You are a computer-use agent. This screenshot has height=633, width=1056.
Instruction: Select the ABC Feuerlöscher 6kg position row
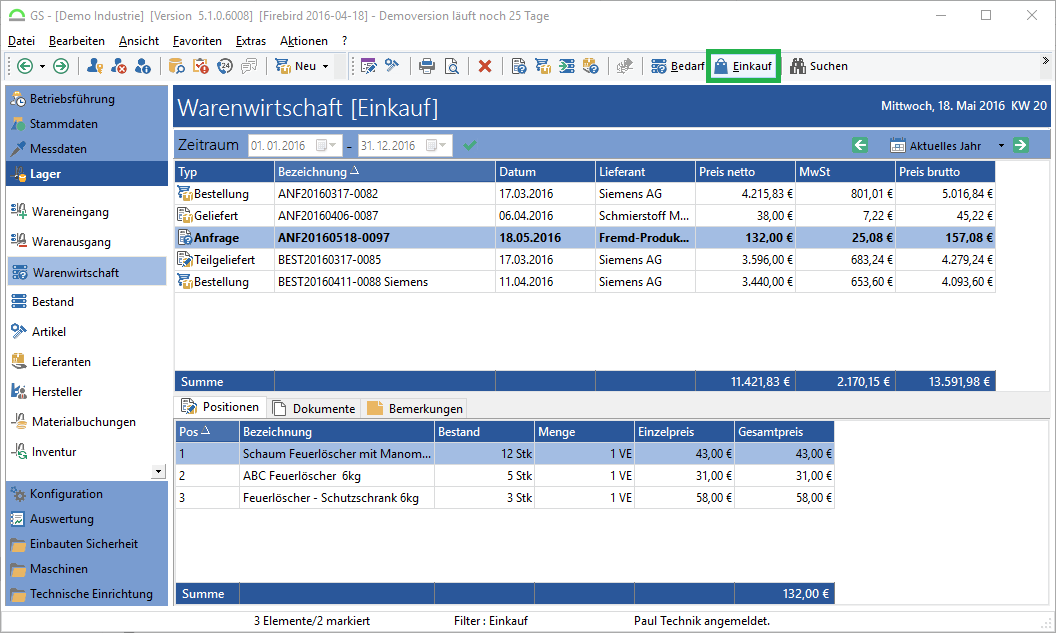tap(504, 475)
